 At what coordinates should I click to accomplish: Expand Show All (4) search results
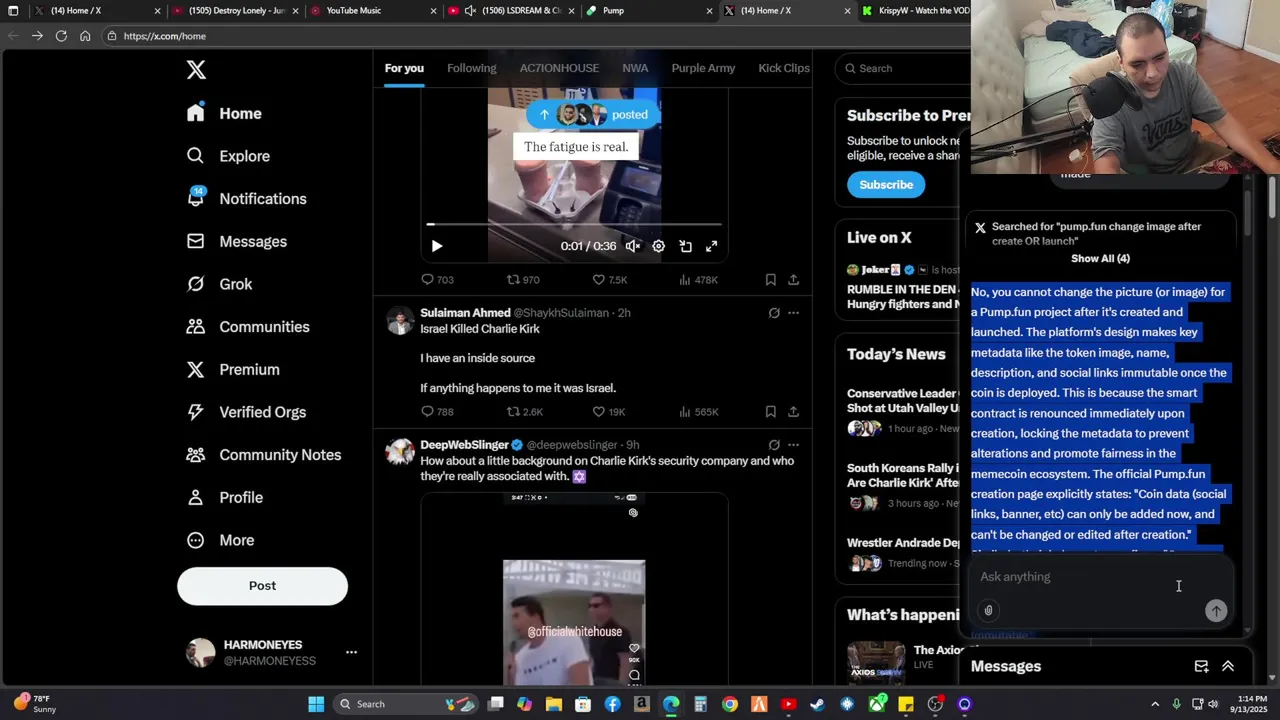1100,259
